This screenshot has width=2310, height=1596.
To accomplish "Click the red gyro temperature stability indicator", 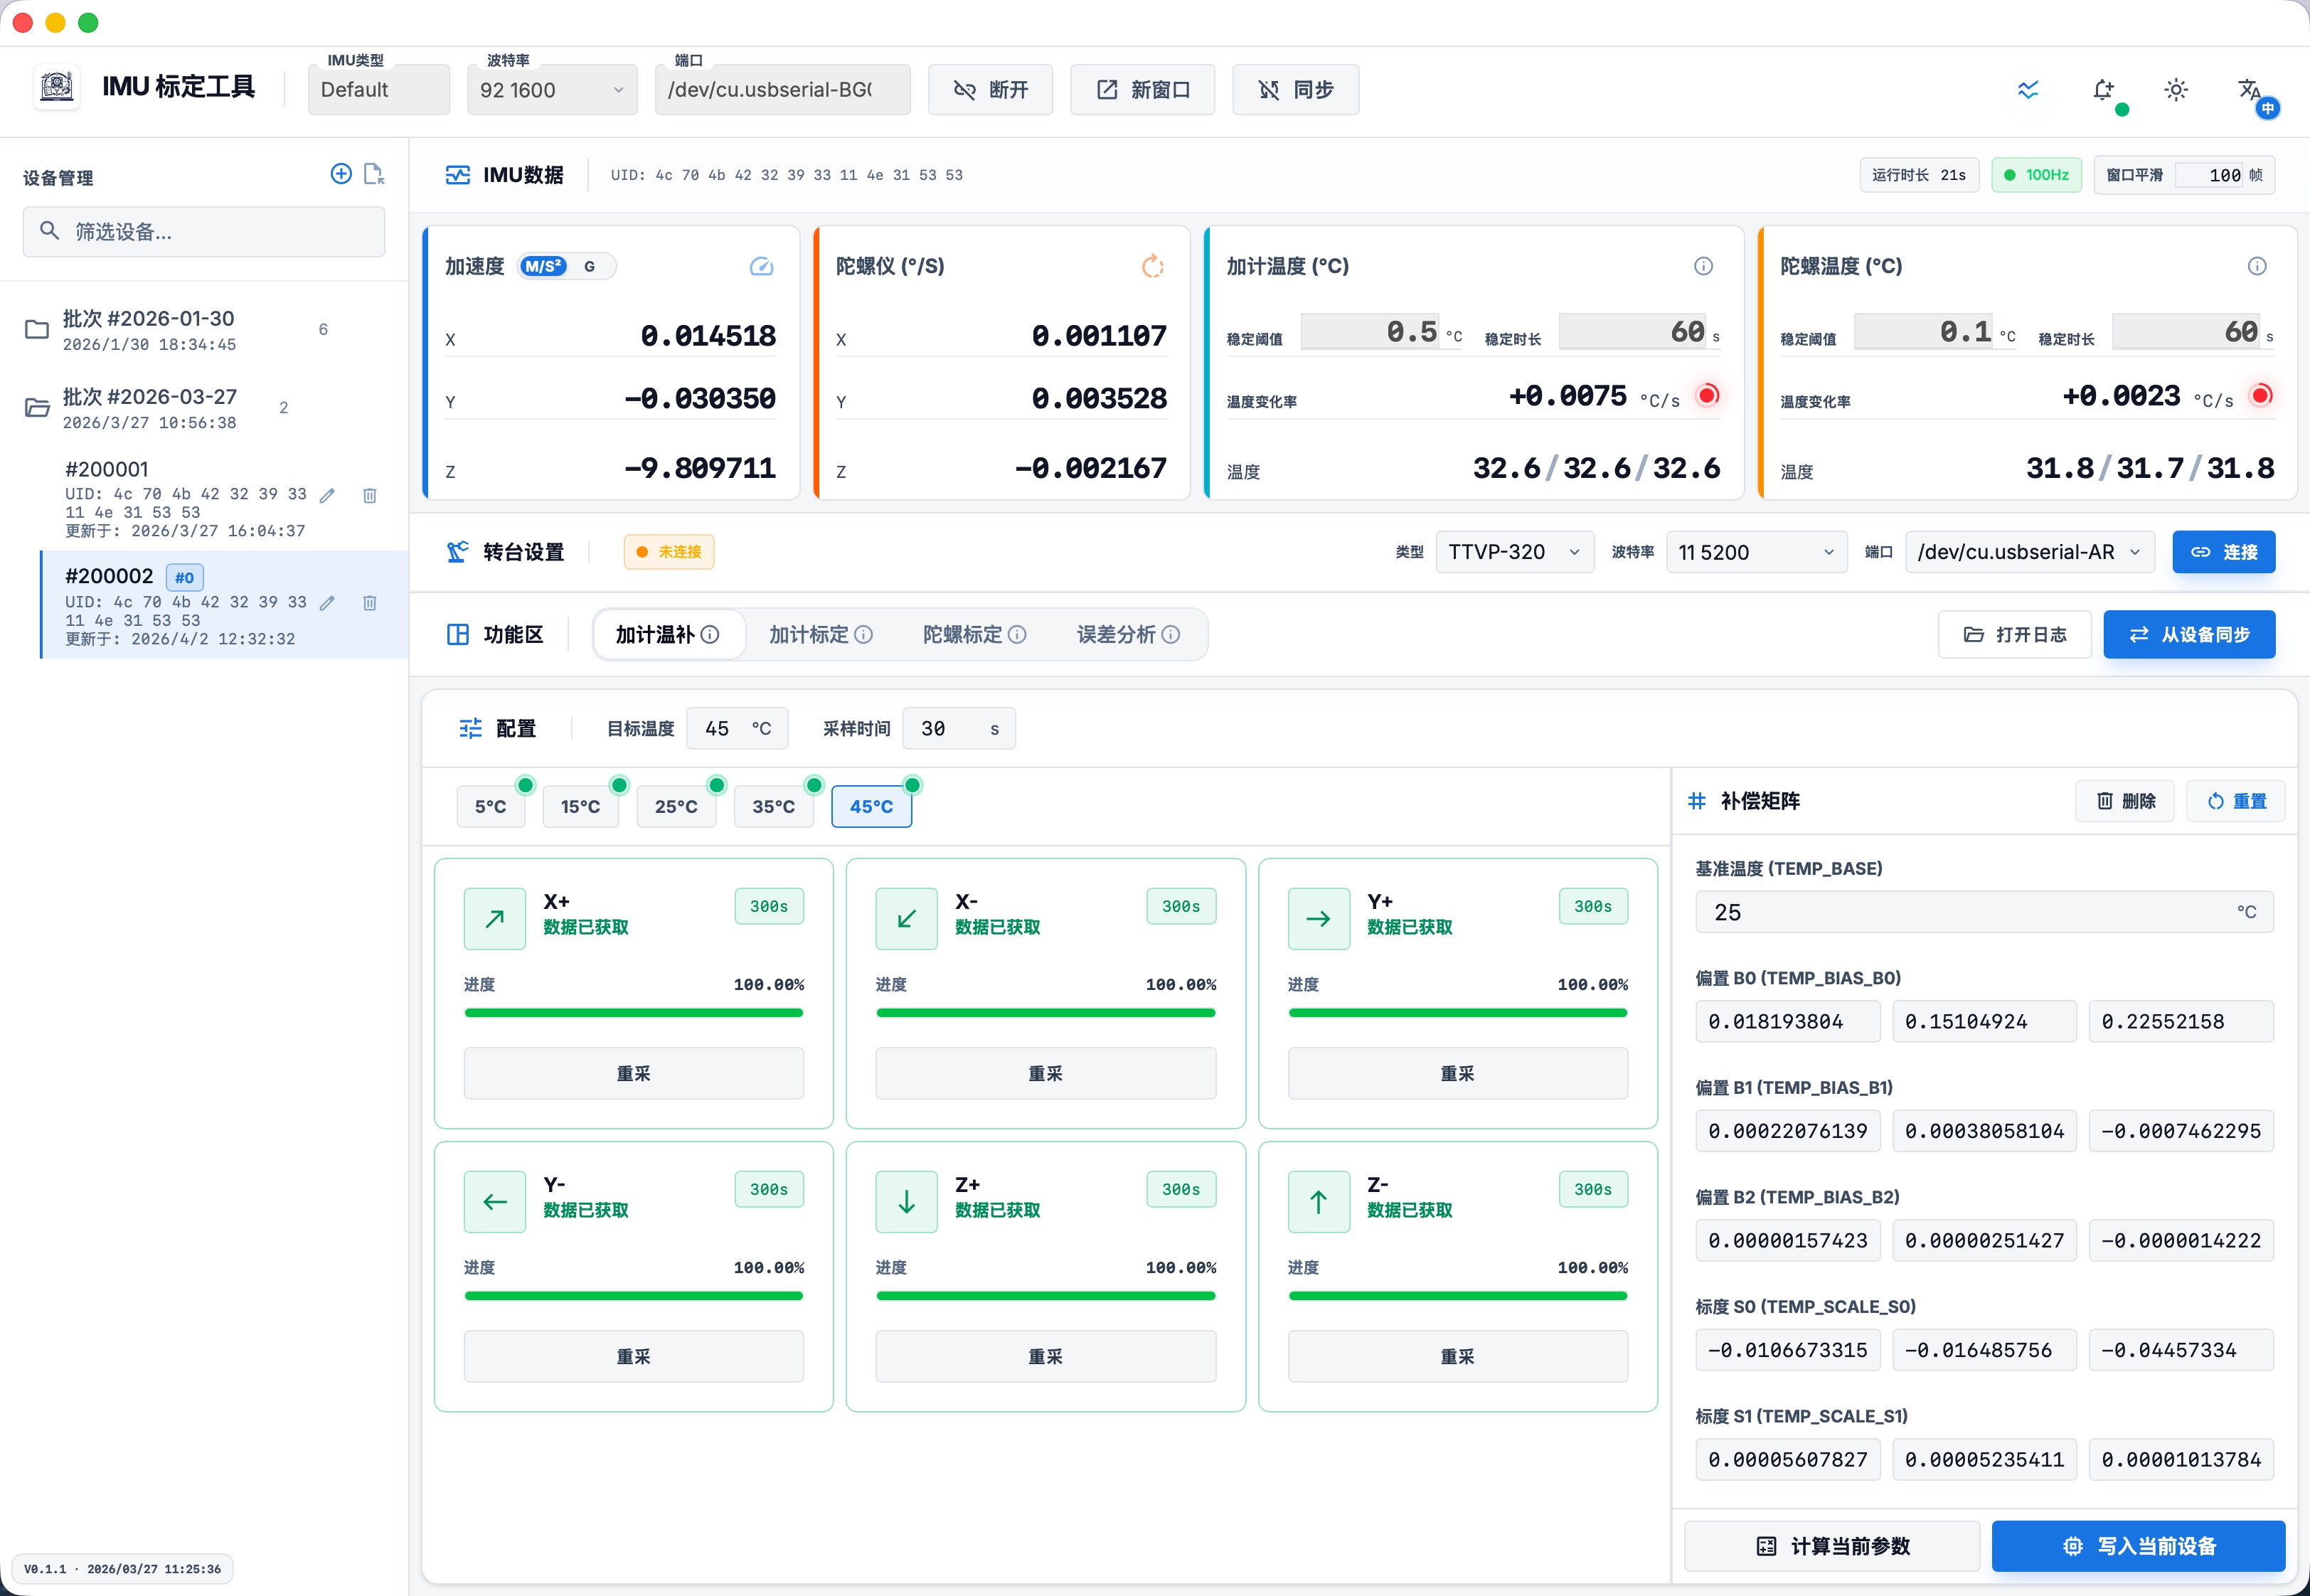I will 2261,395.
